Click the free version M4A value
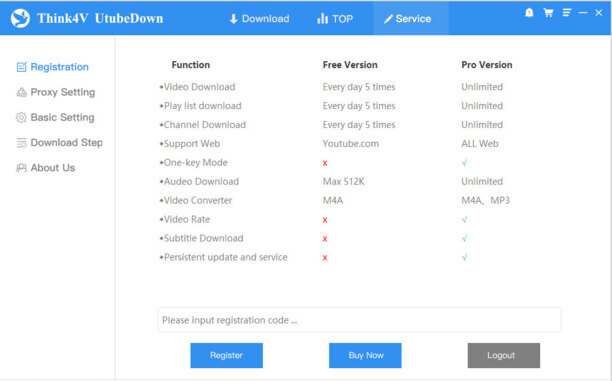This screenshot has height=381, width=612. click(x=333, y=201)
